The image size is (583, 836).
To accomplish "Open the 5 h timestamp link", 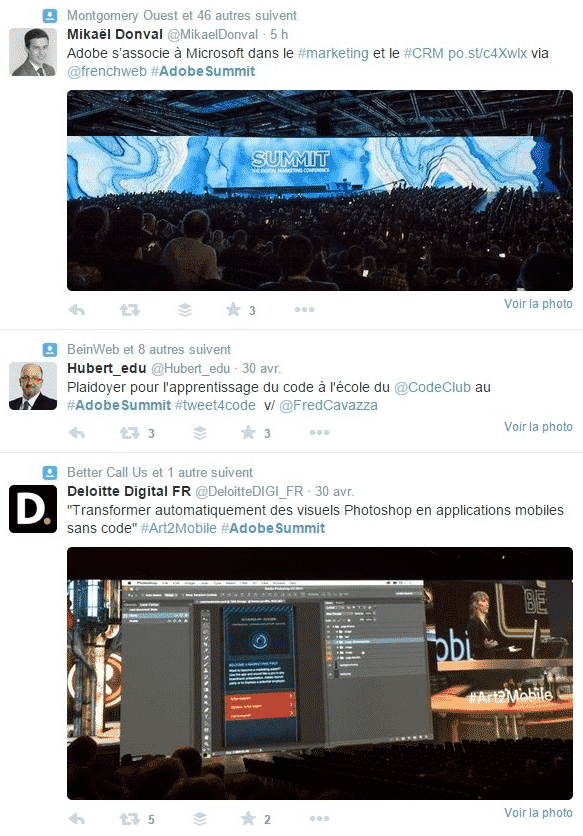I will 279,35.
